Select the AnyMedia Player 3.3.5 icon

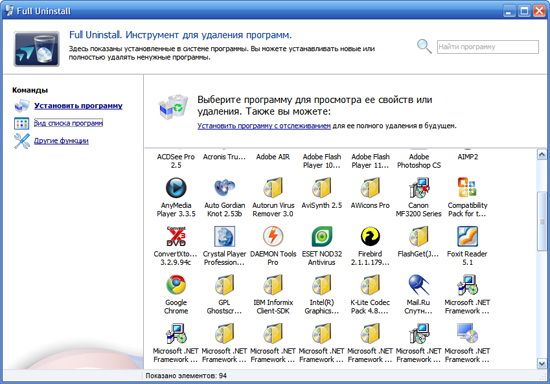[x=176, y=188]
